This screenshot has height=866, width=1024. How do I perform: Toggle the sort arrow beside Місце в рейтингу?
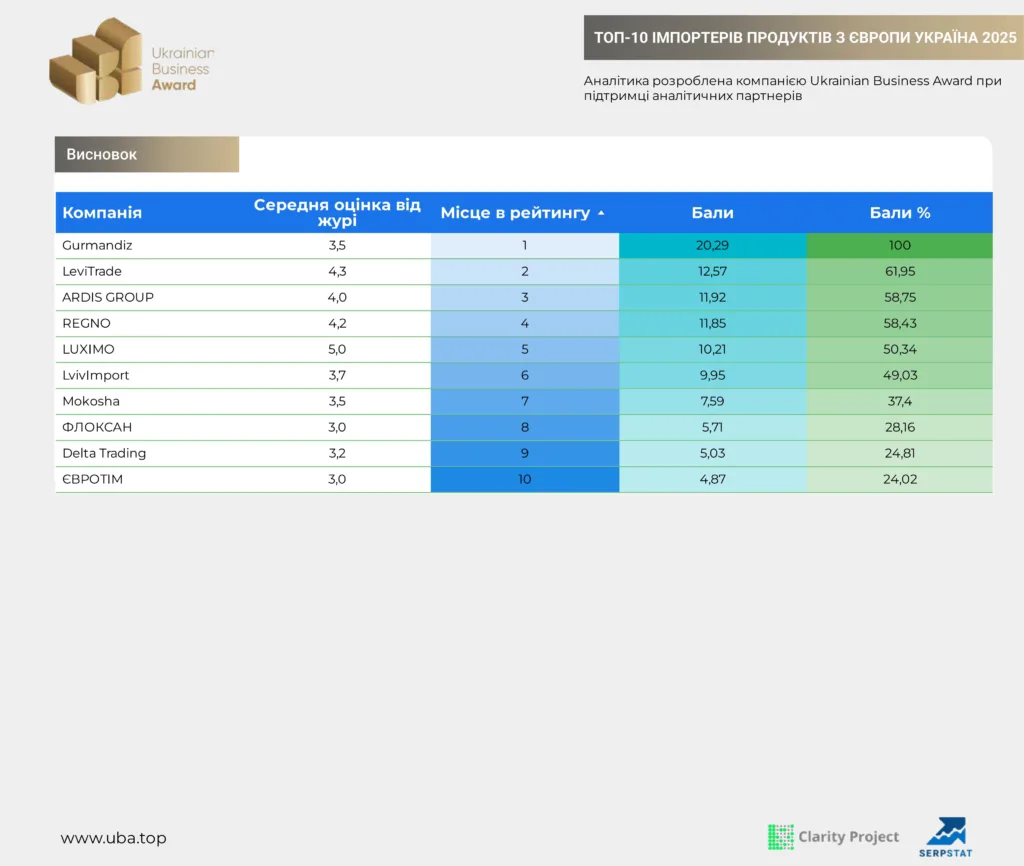pyautogui.click(x=601, y=213)
